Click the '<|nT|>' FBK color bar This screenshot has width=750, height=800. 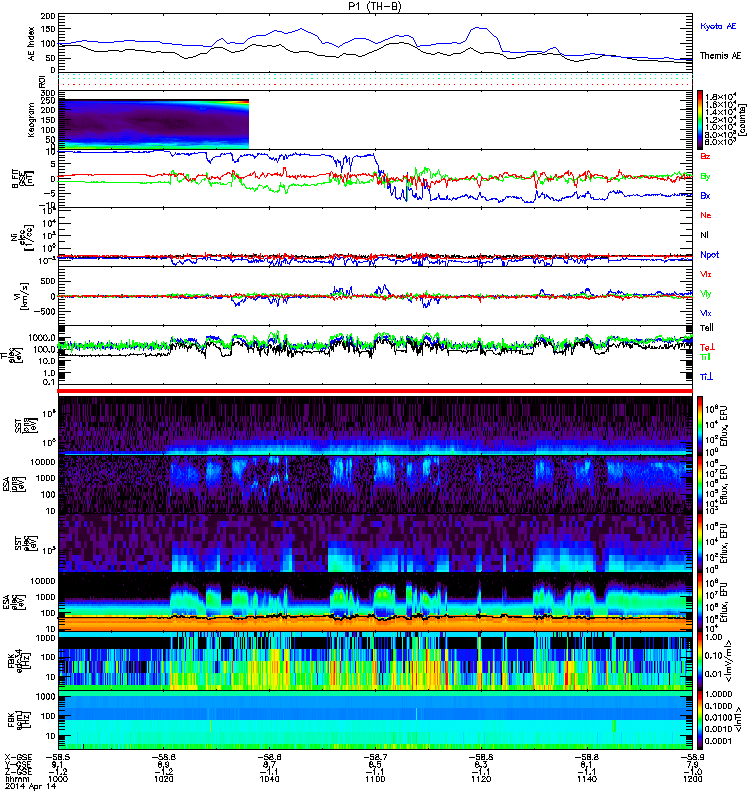701,720
